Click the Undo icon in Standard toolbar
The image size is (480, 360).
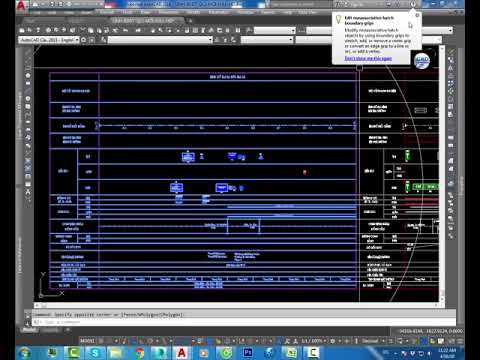(125, 30)
